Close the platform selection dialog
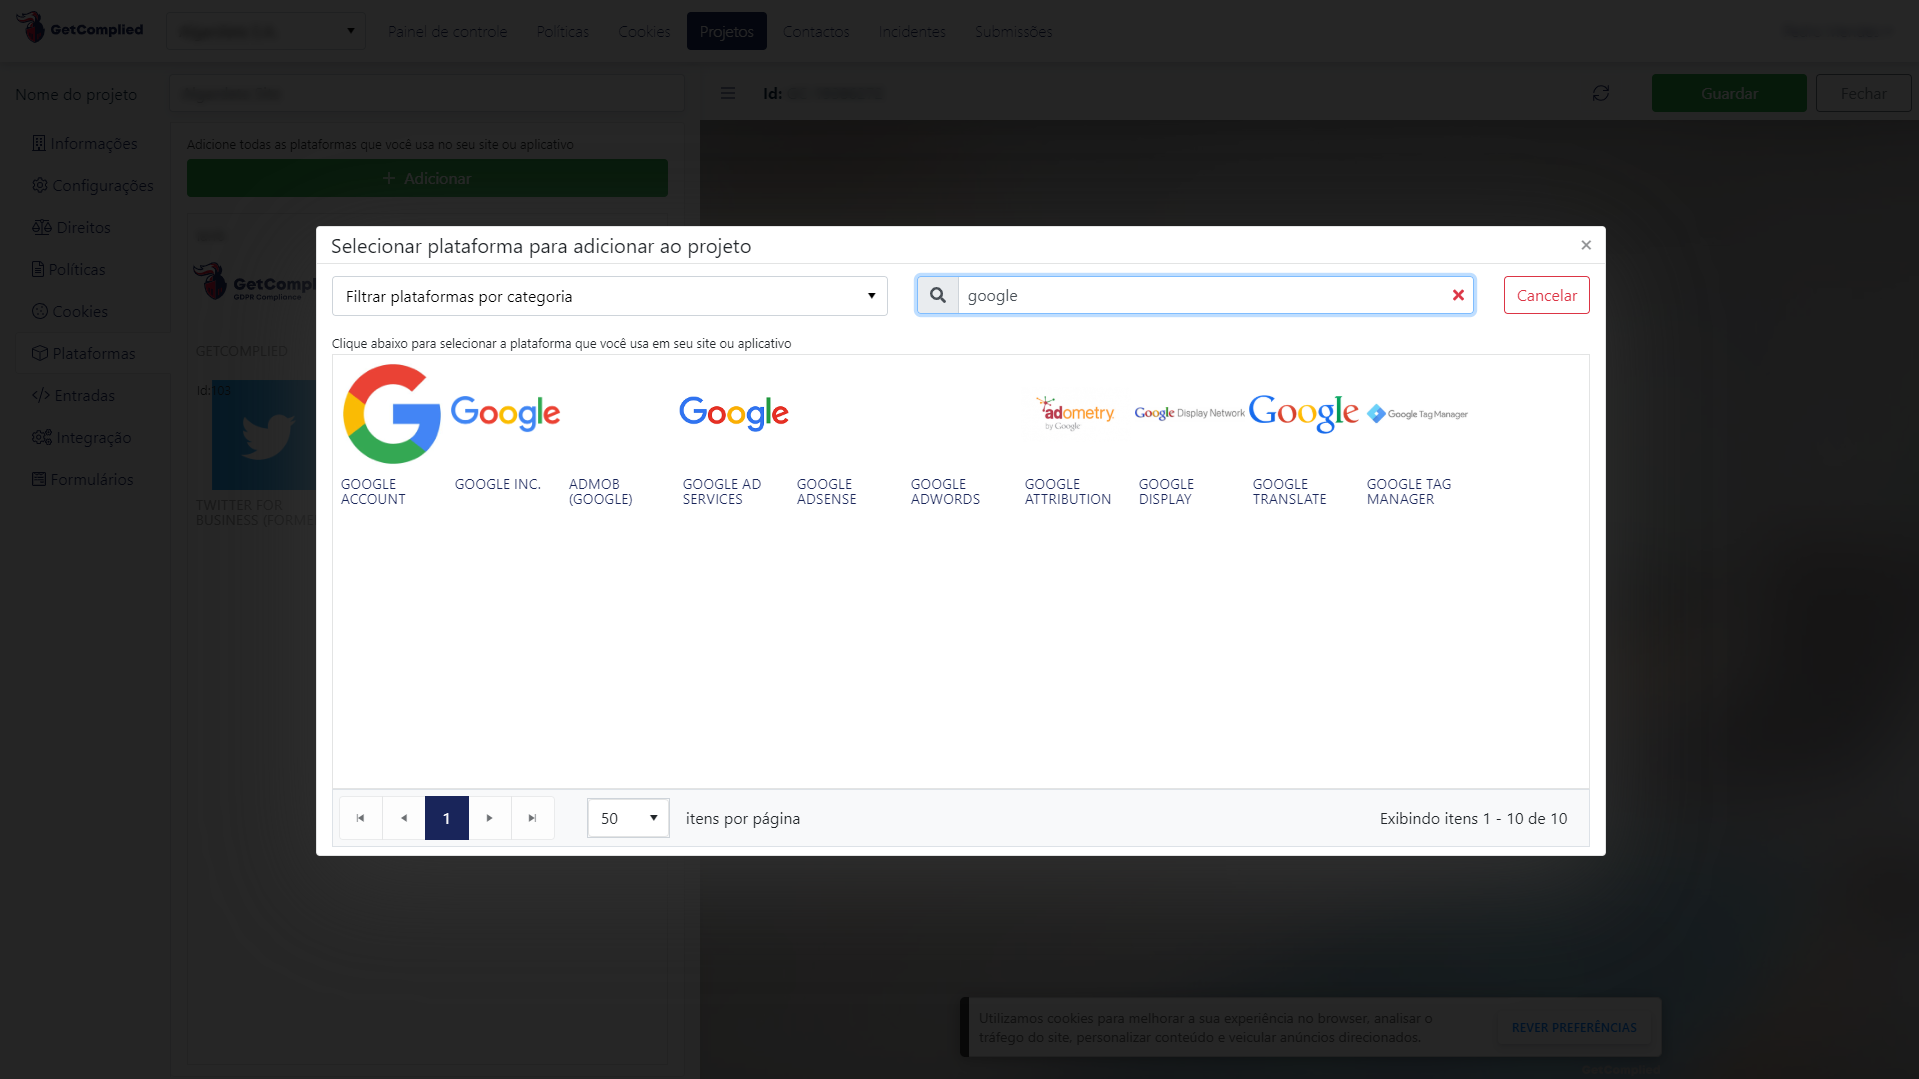Image resolution: width=1919 pixels, height=1079 pixels. (x=1586, y=245)
